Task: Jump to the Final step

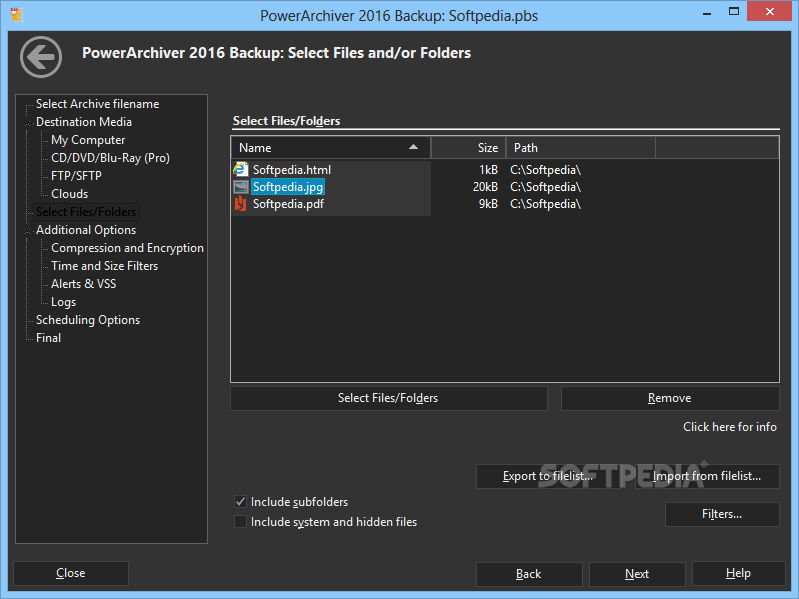Action: tap(48, 338)
